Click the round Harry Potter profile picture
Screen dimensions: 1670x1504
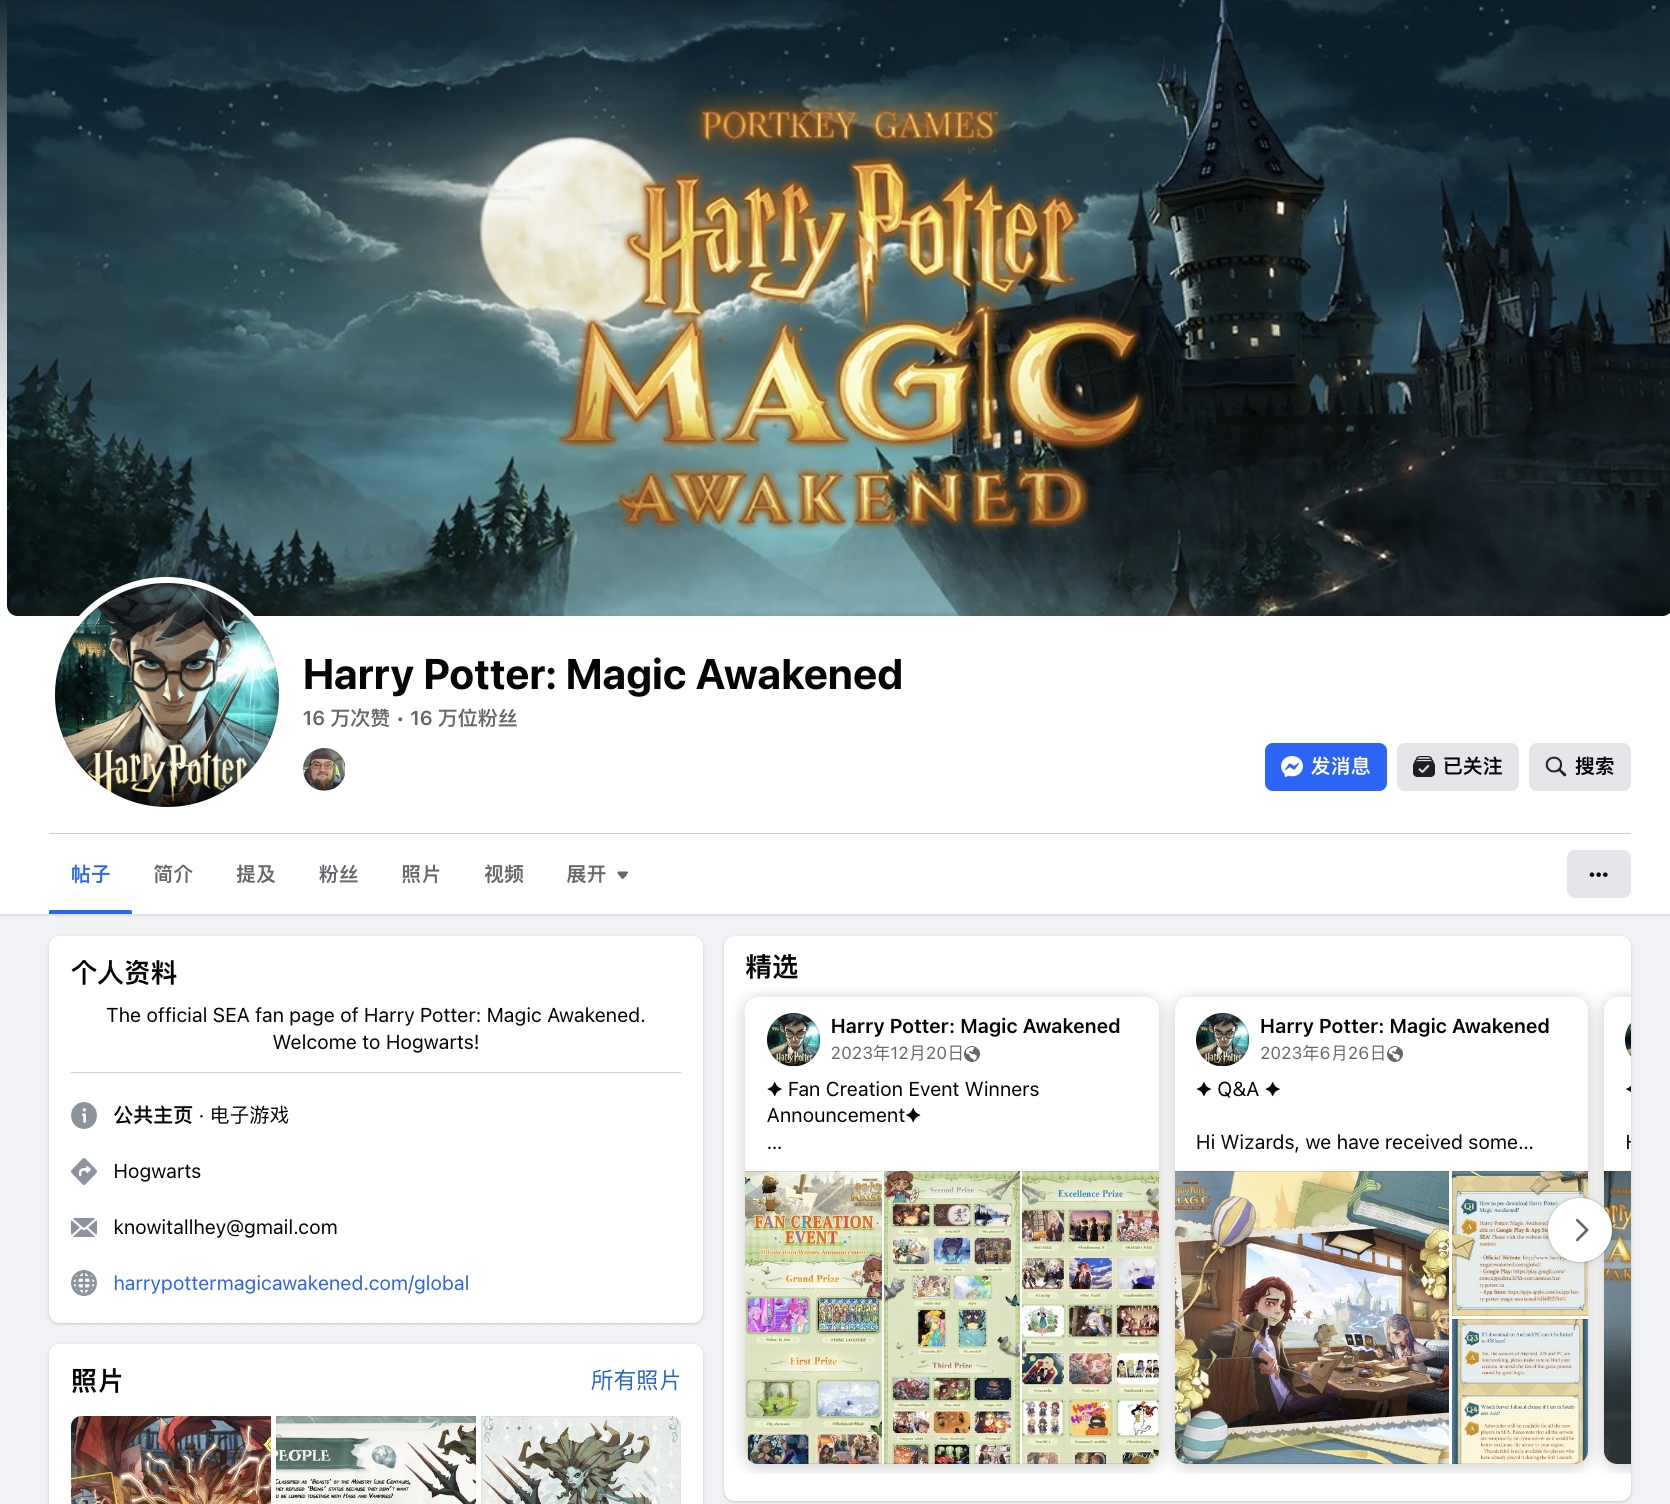coord(167,693)
